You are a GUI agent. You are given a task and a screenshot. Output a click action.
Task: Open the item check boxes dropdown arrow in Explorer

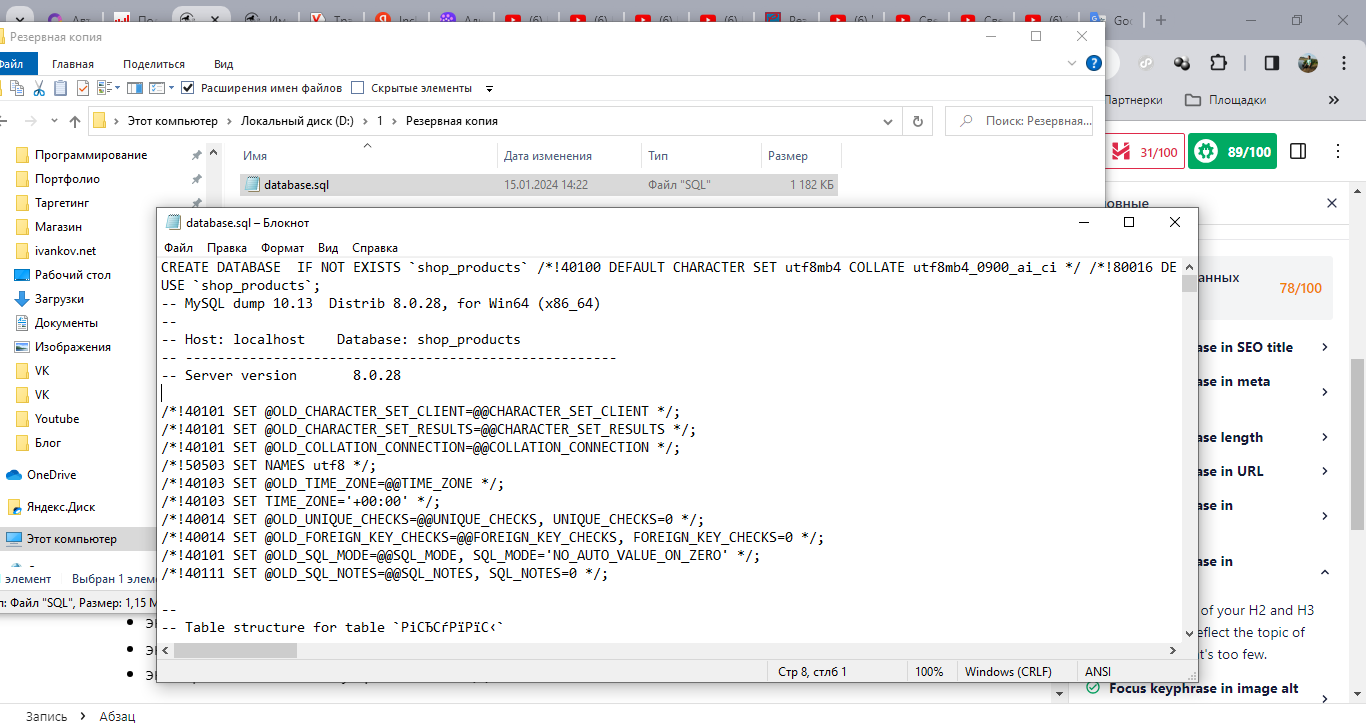tap(171, 87)
